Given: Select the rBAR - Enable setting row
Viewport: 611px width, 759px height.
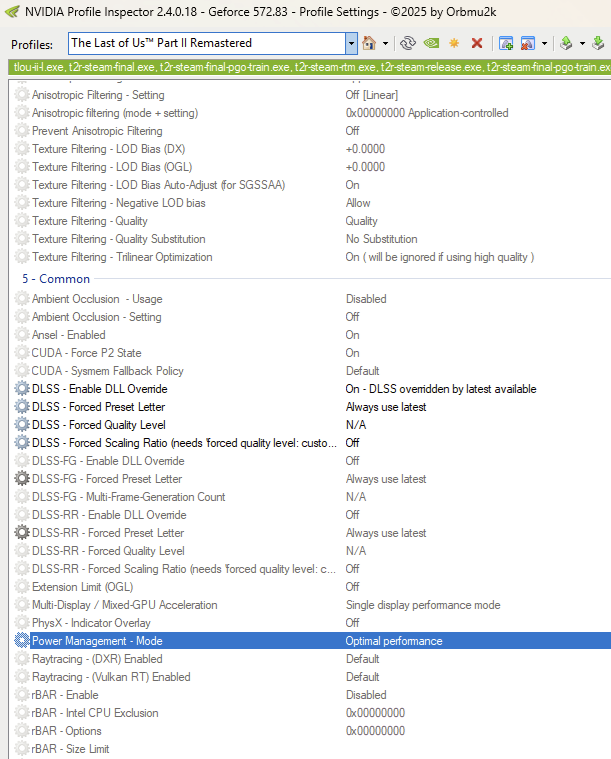Looking at the screenshot, I should [x=65, y=695].
